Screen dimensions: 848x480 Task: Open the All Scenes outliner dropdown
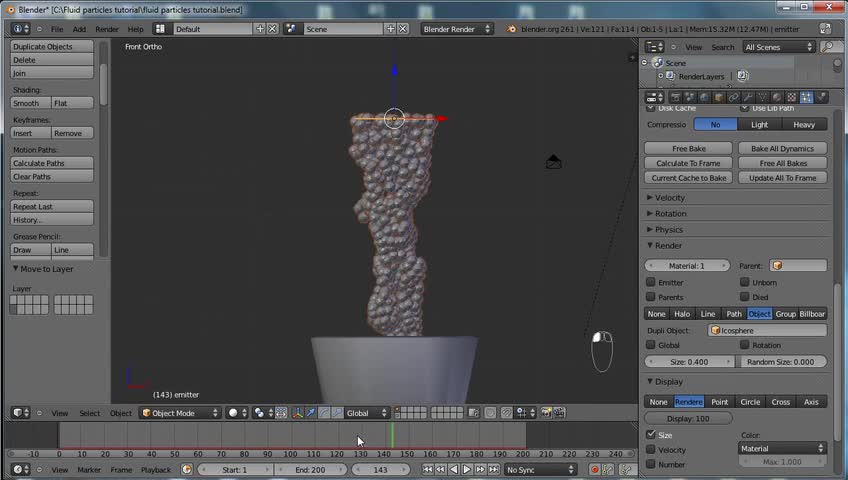coord(779,47)
